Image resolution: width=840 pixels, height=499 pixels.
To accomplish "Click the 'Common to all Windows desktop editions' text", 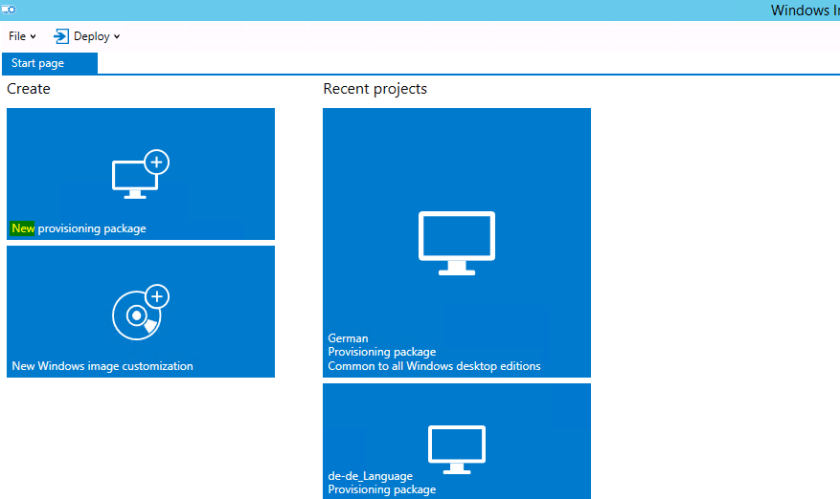I will [434, 366].
